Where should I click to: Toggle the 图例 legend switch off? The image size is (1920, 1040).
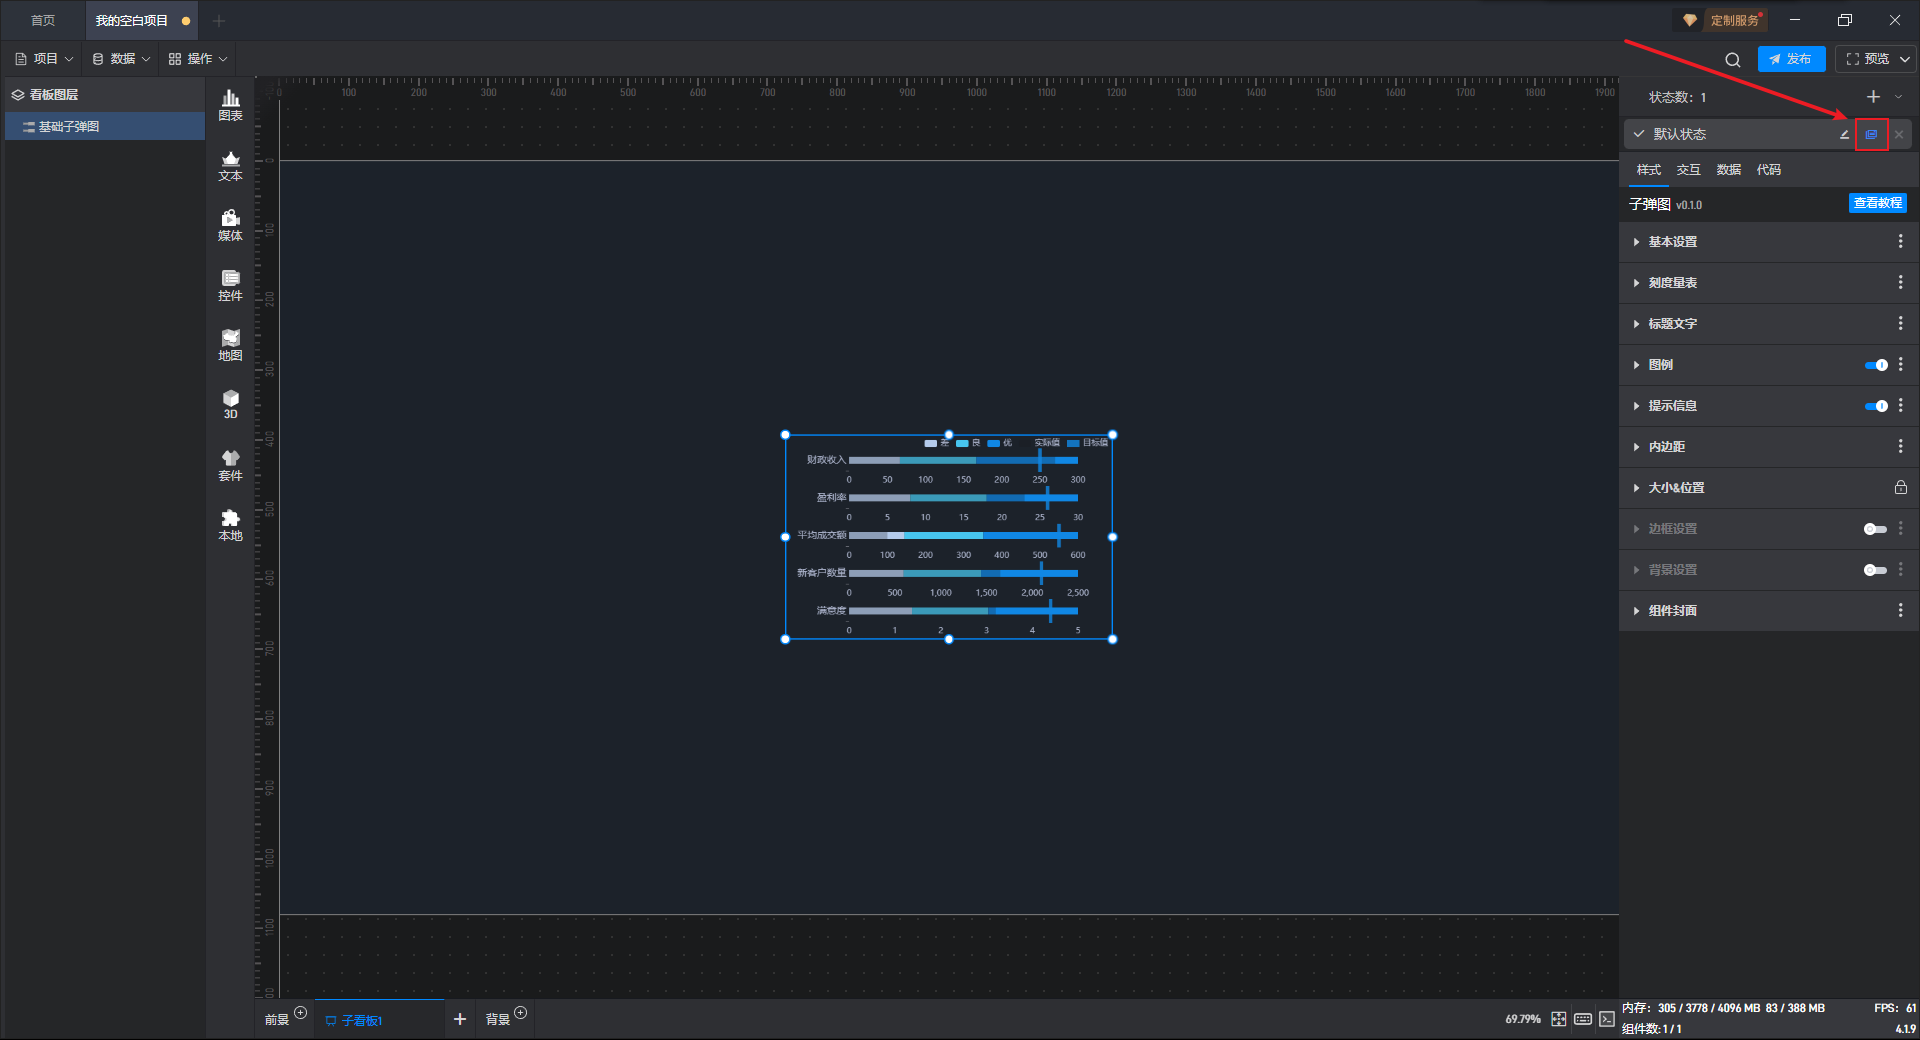click(1875, 365)
